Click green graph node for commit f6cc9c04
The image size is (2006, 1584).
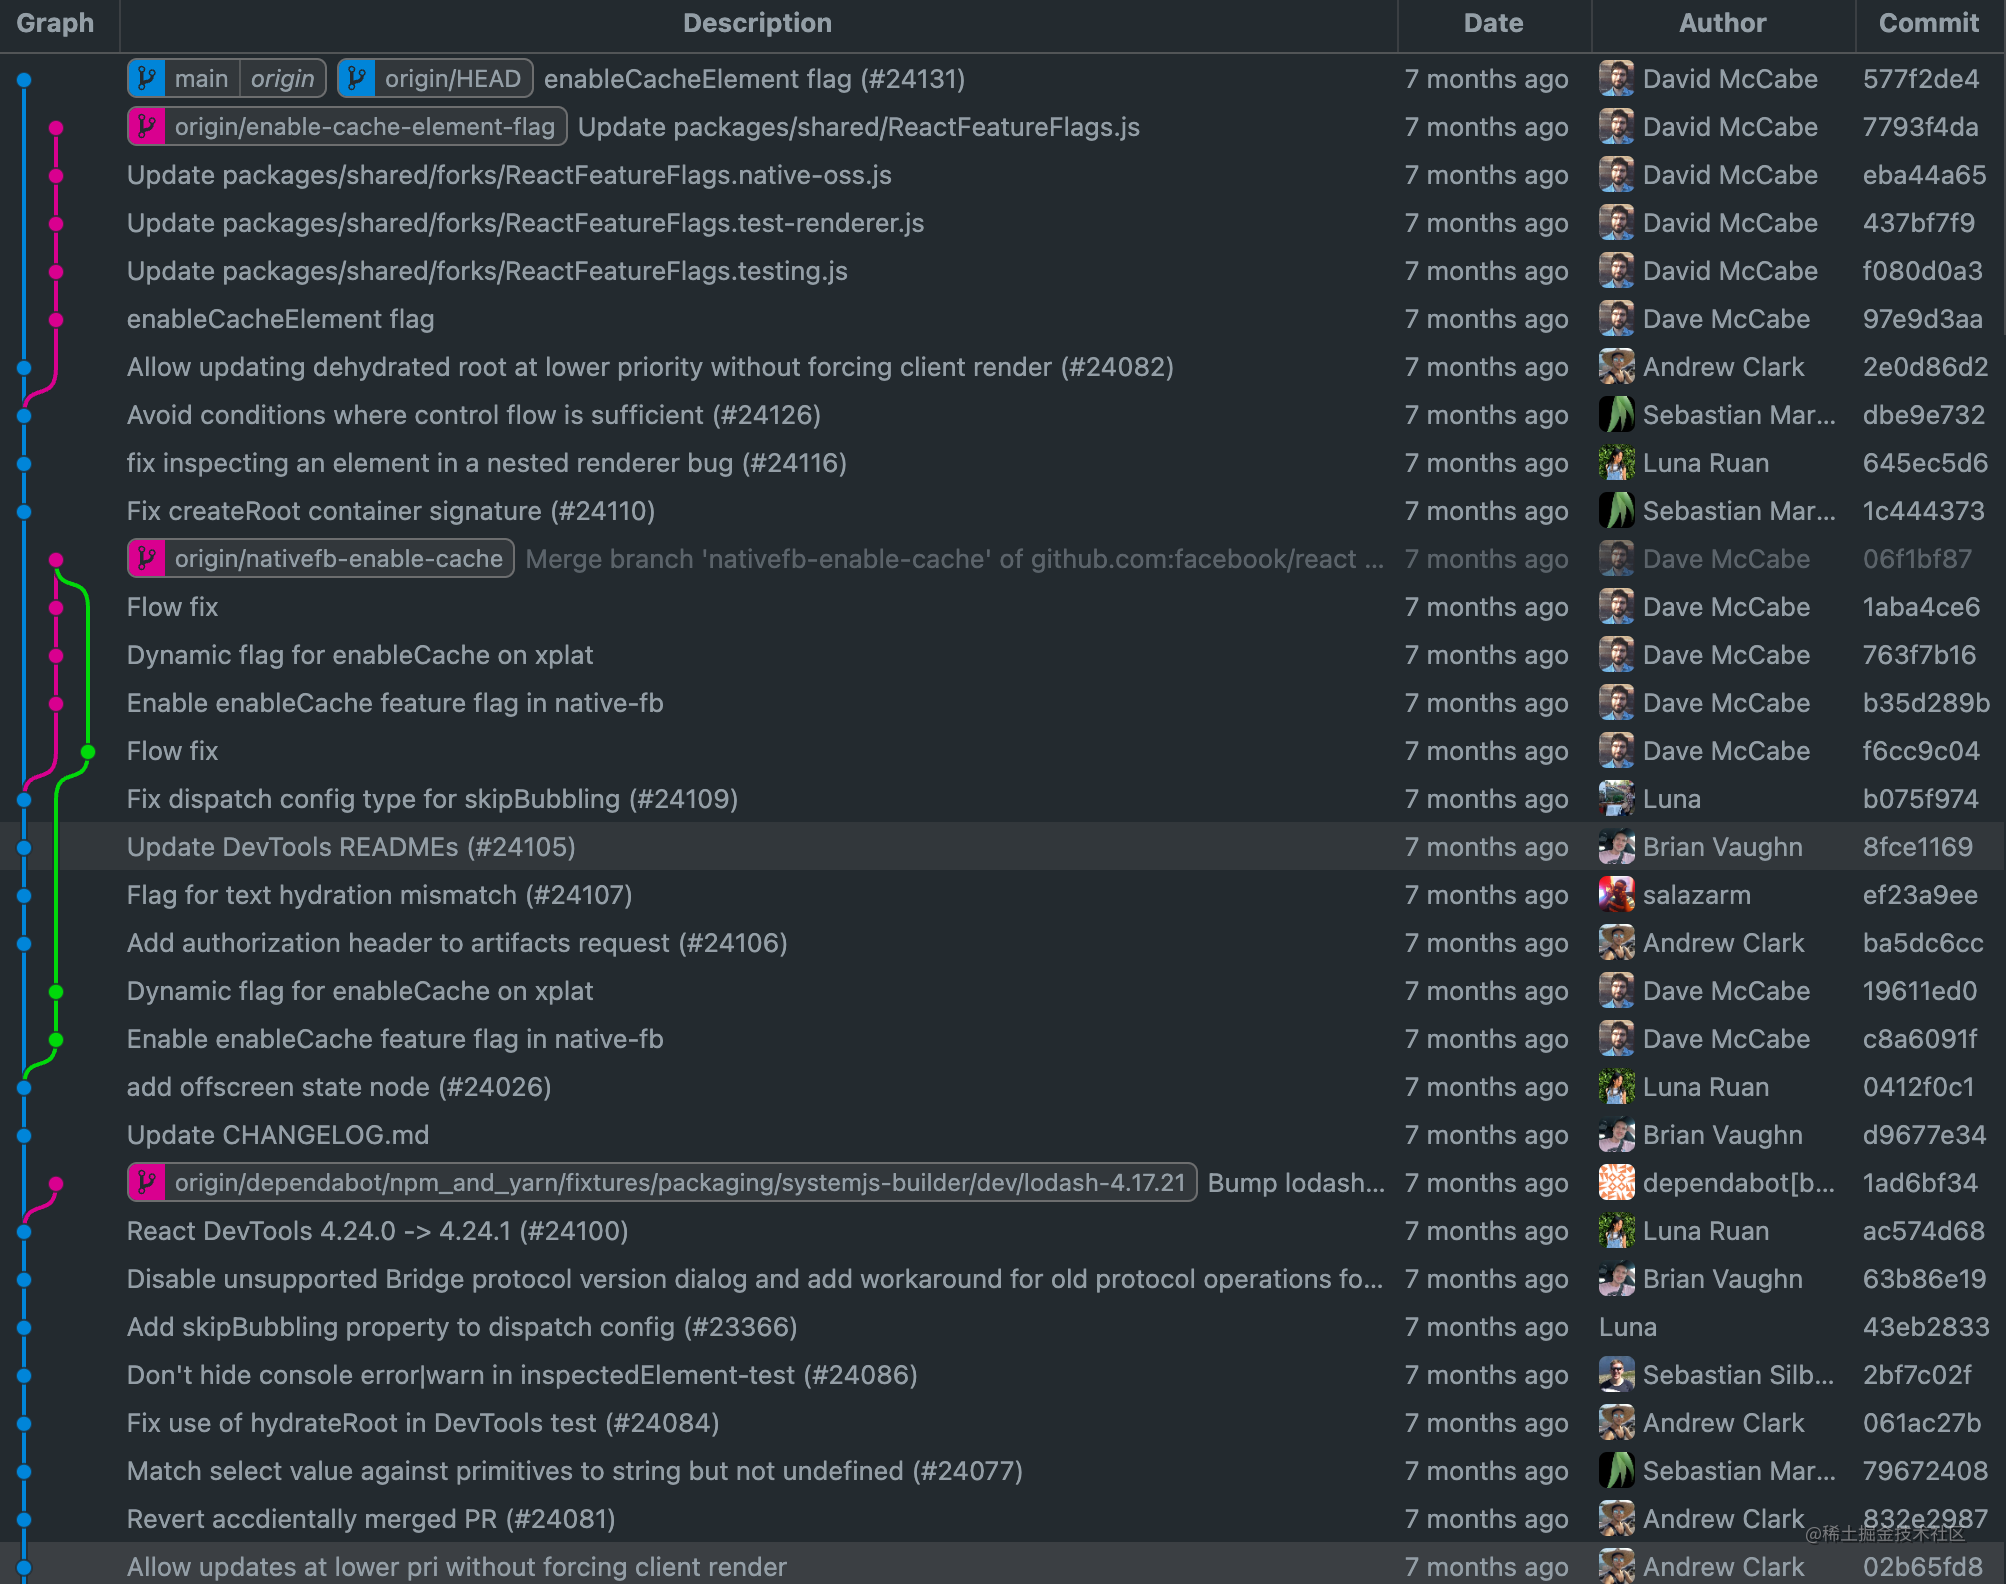click(x=88, y=752)
